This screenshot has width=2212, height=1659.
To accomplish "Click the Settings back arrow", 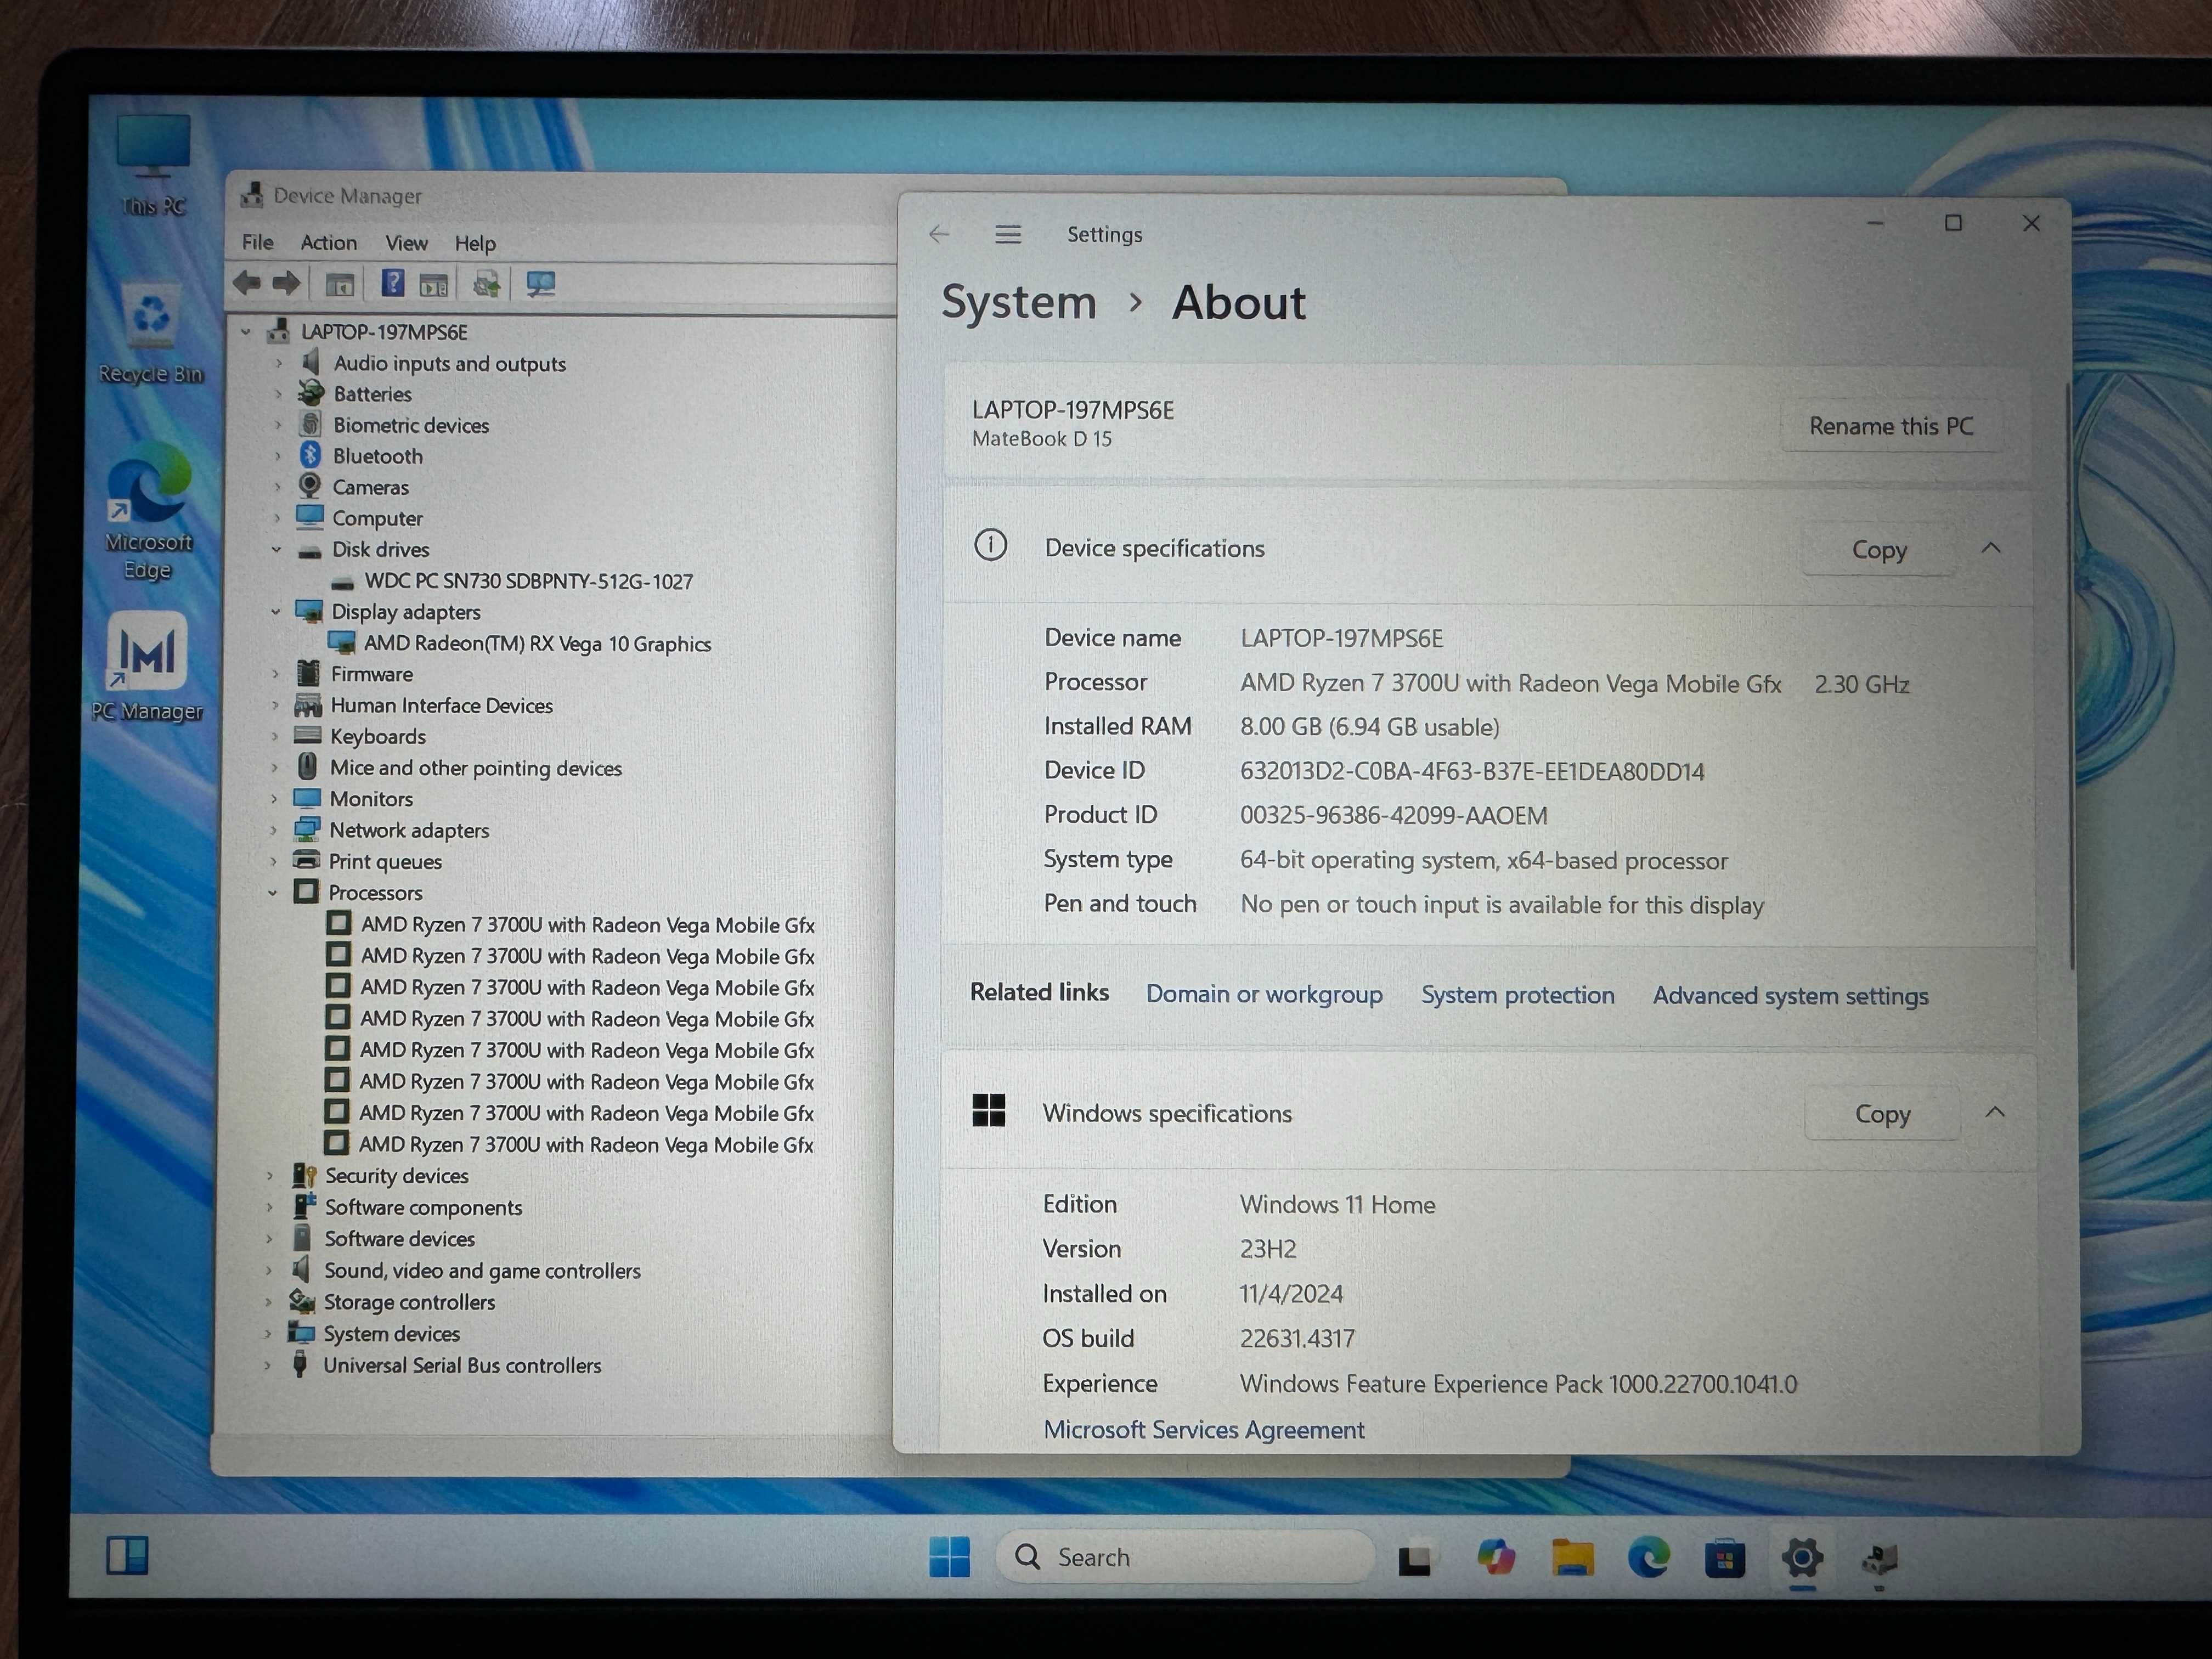I will point(938,234).
